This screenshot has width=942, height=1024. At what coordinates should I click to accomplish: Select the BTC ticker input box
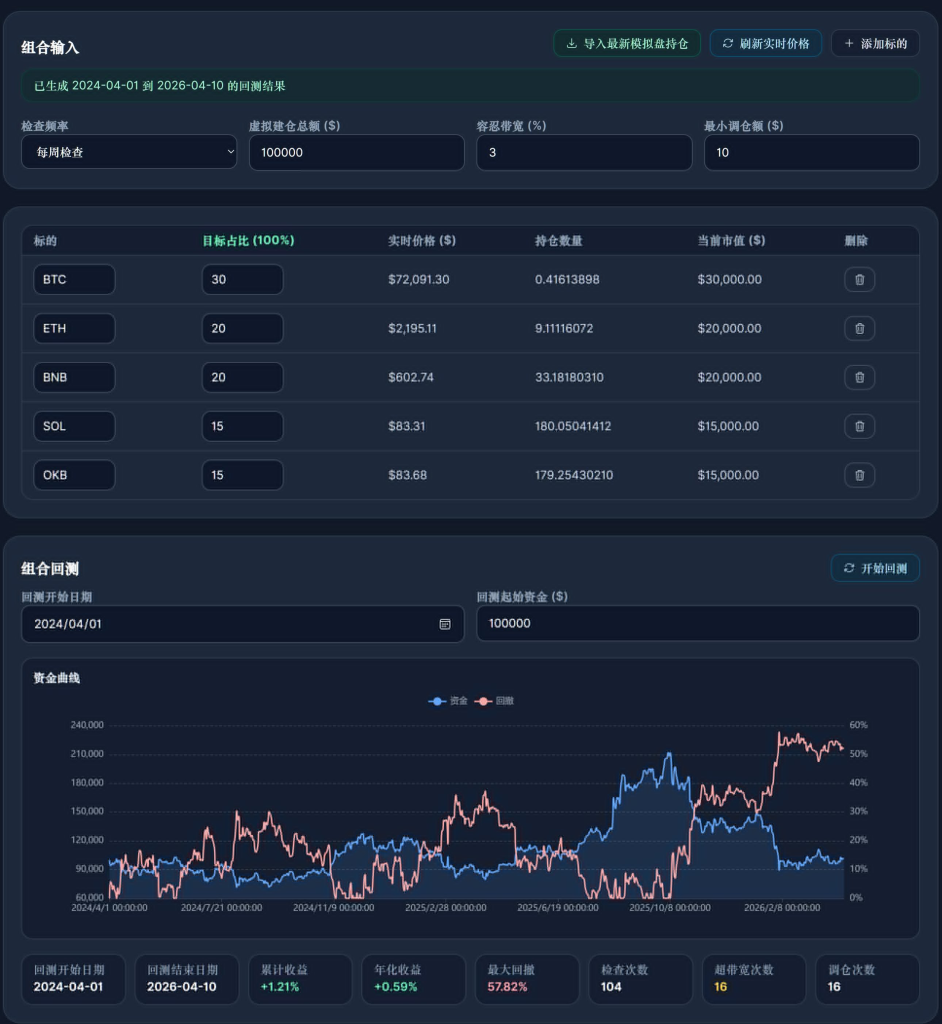pyautogui.click(x=74, y=280)
